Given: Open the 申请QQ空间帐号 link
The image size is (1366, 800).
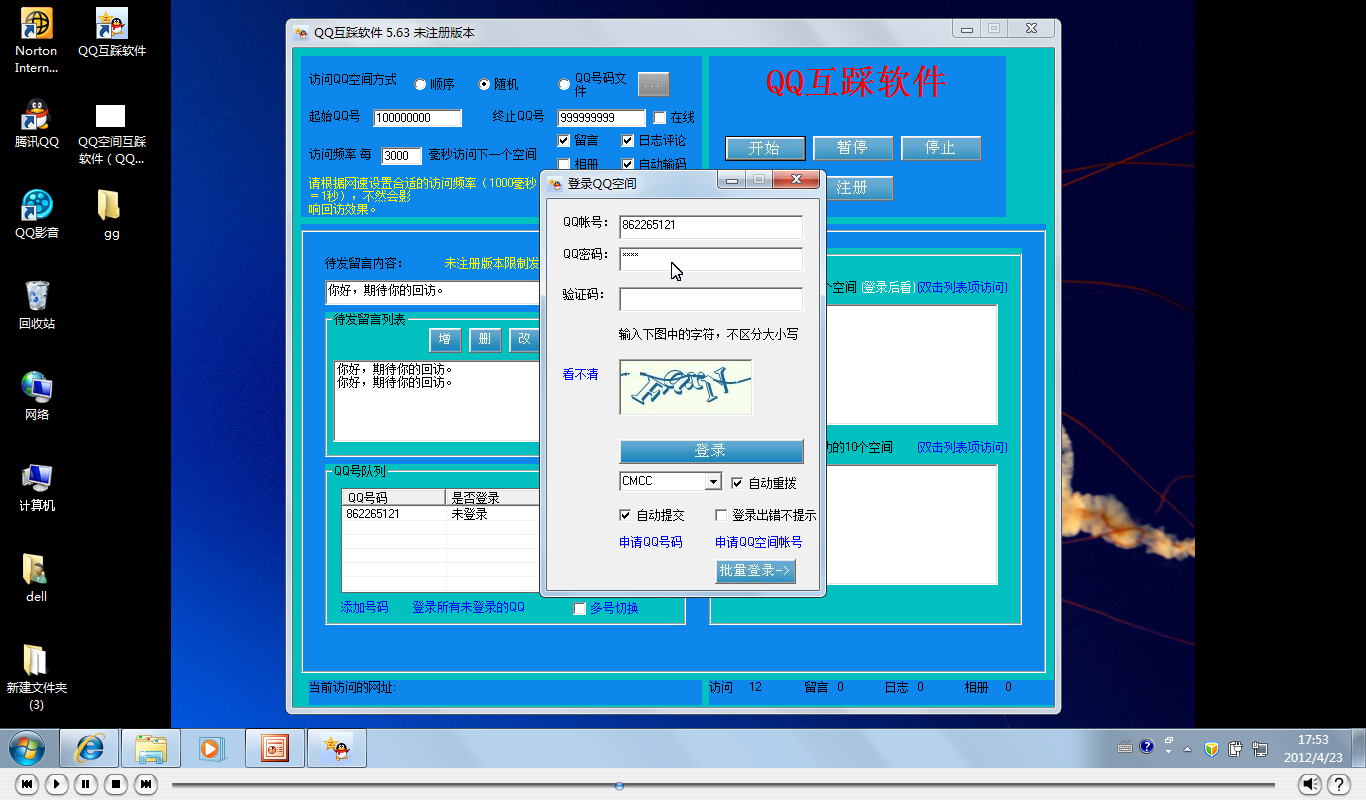Looking at the screenshot, I should tap(758, 543).
